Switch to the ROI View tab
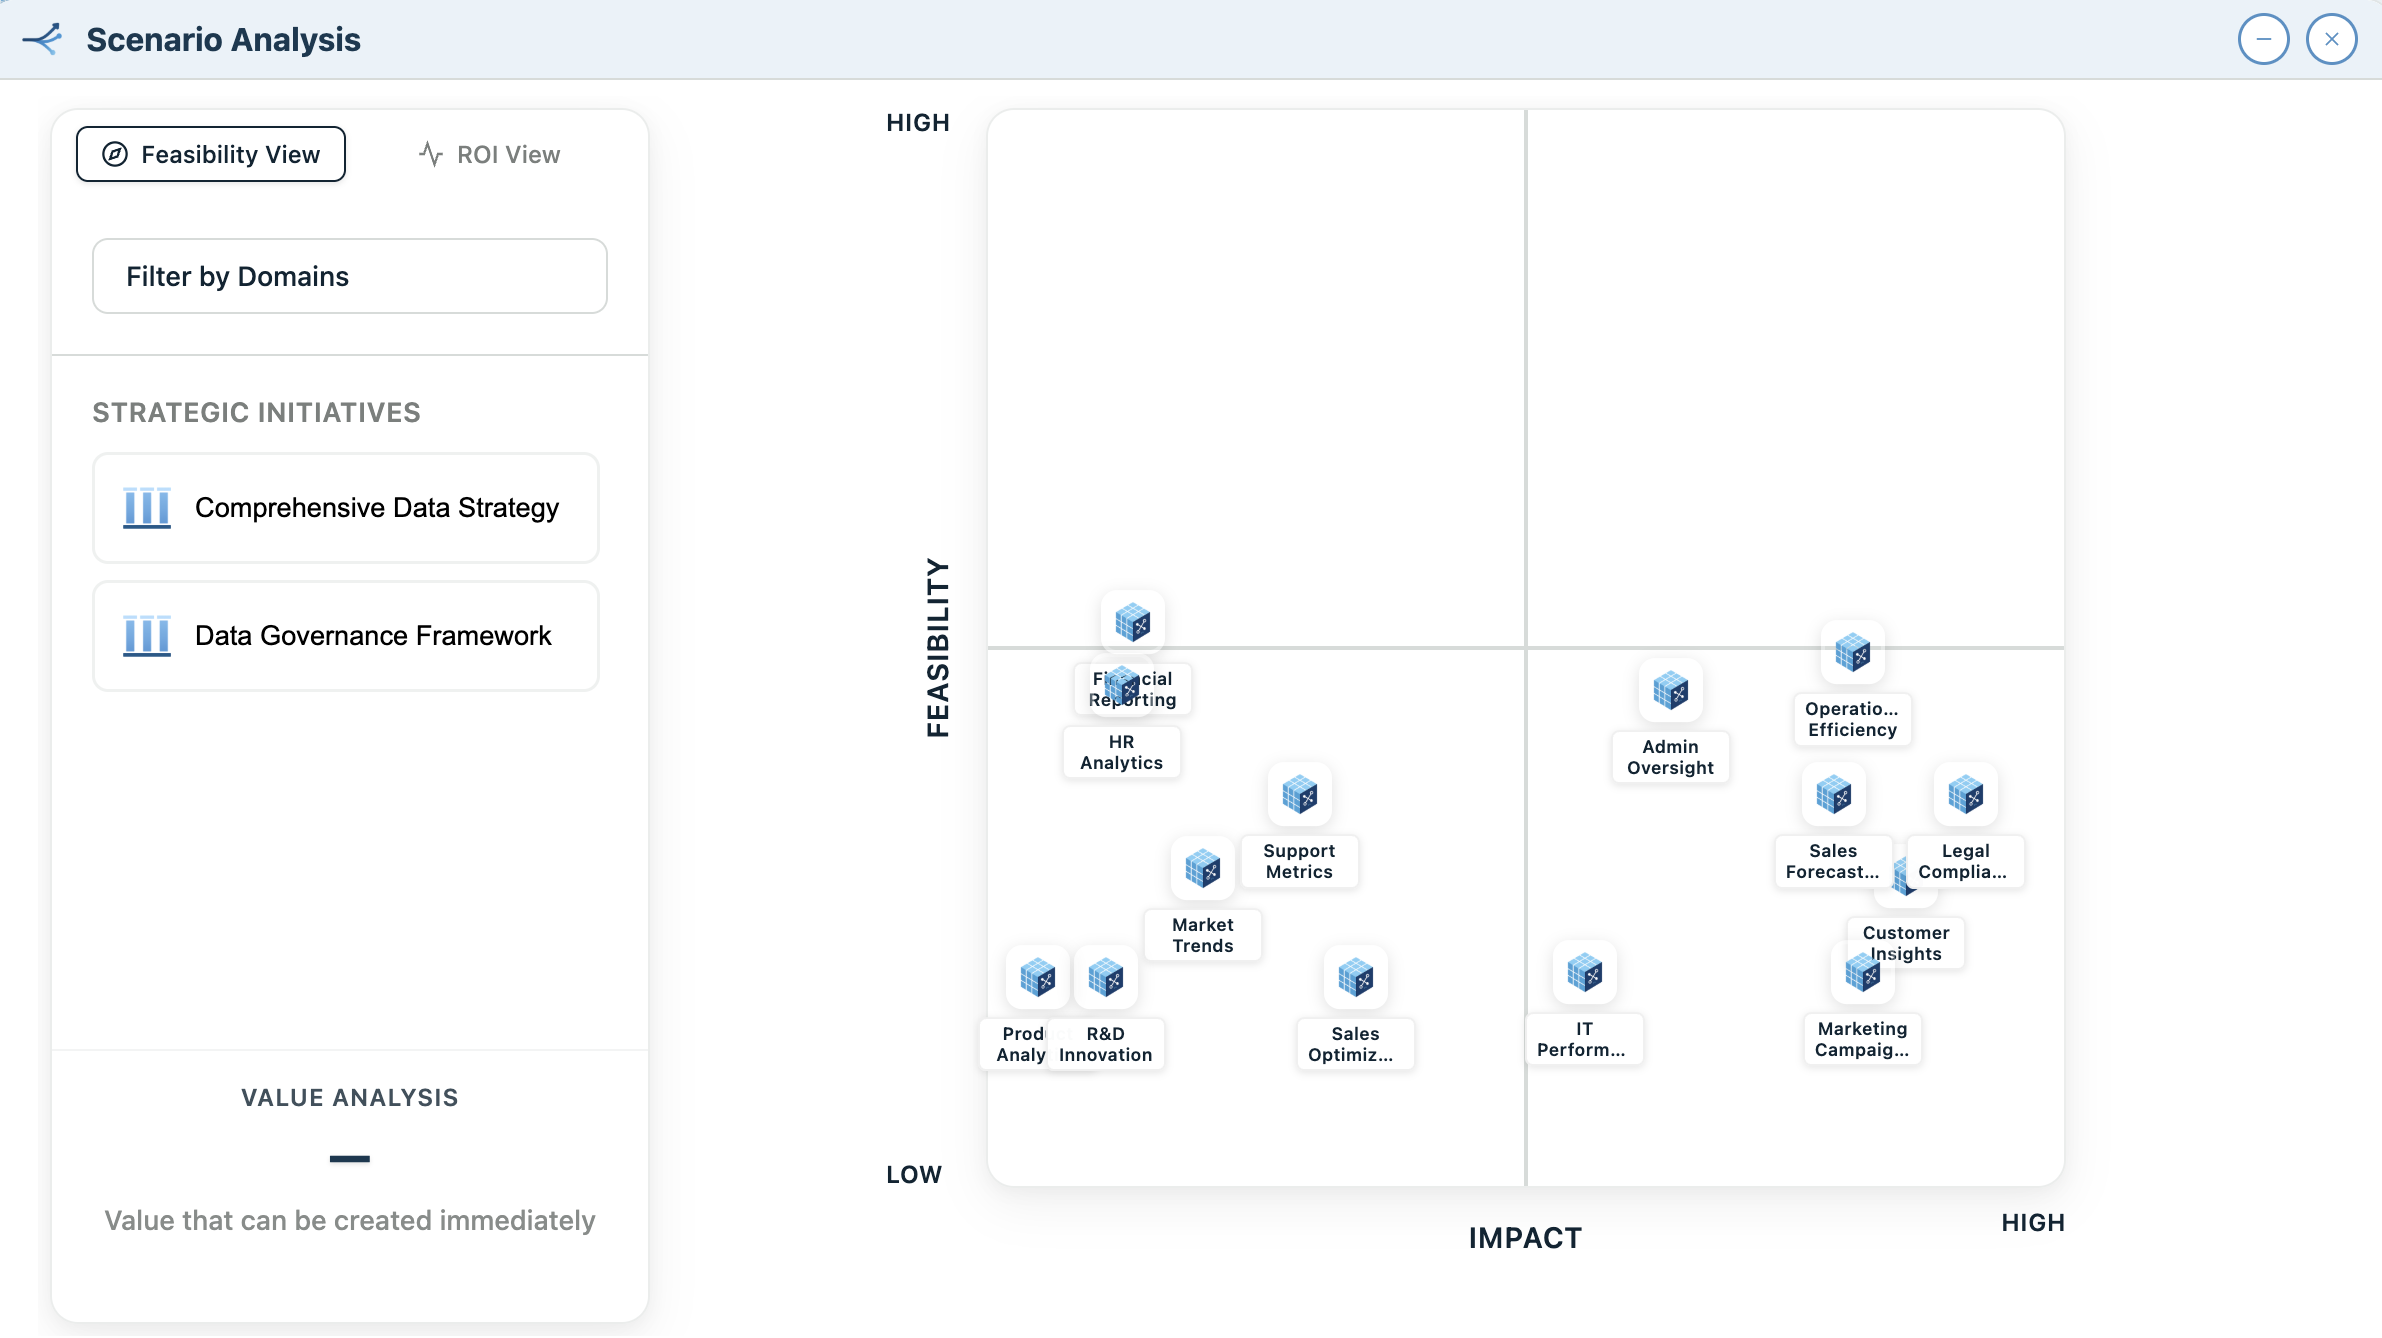 click(x=489, y=154)
